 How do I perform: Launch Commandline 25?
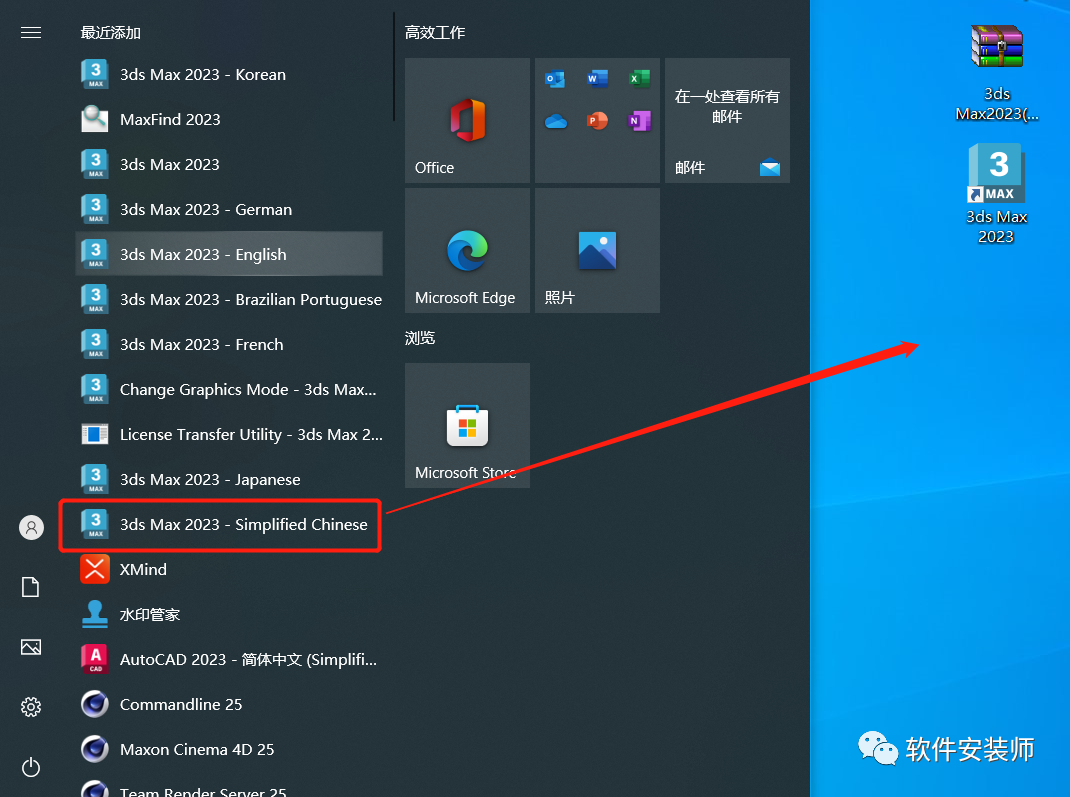[229, 705]
